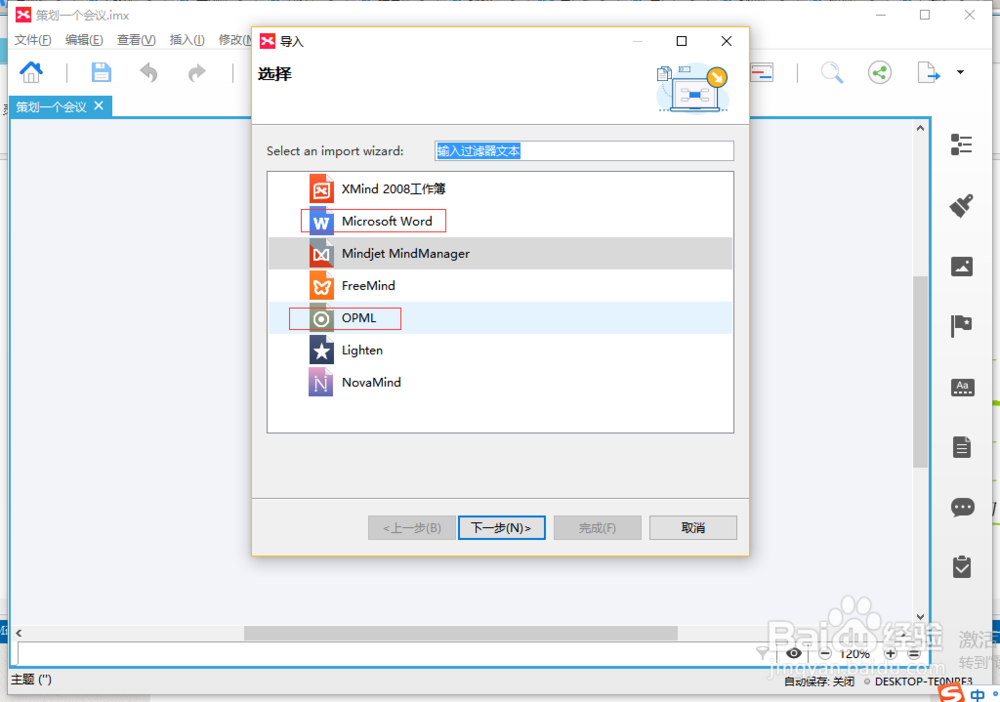Close the 导入 import dialog
1000x702 pixels.
click(x=726, y=41)
